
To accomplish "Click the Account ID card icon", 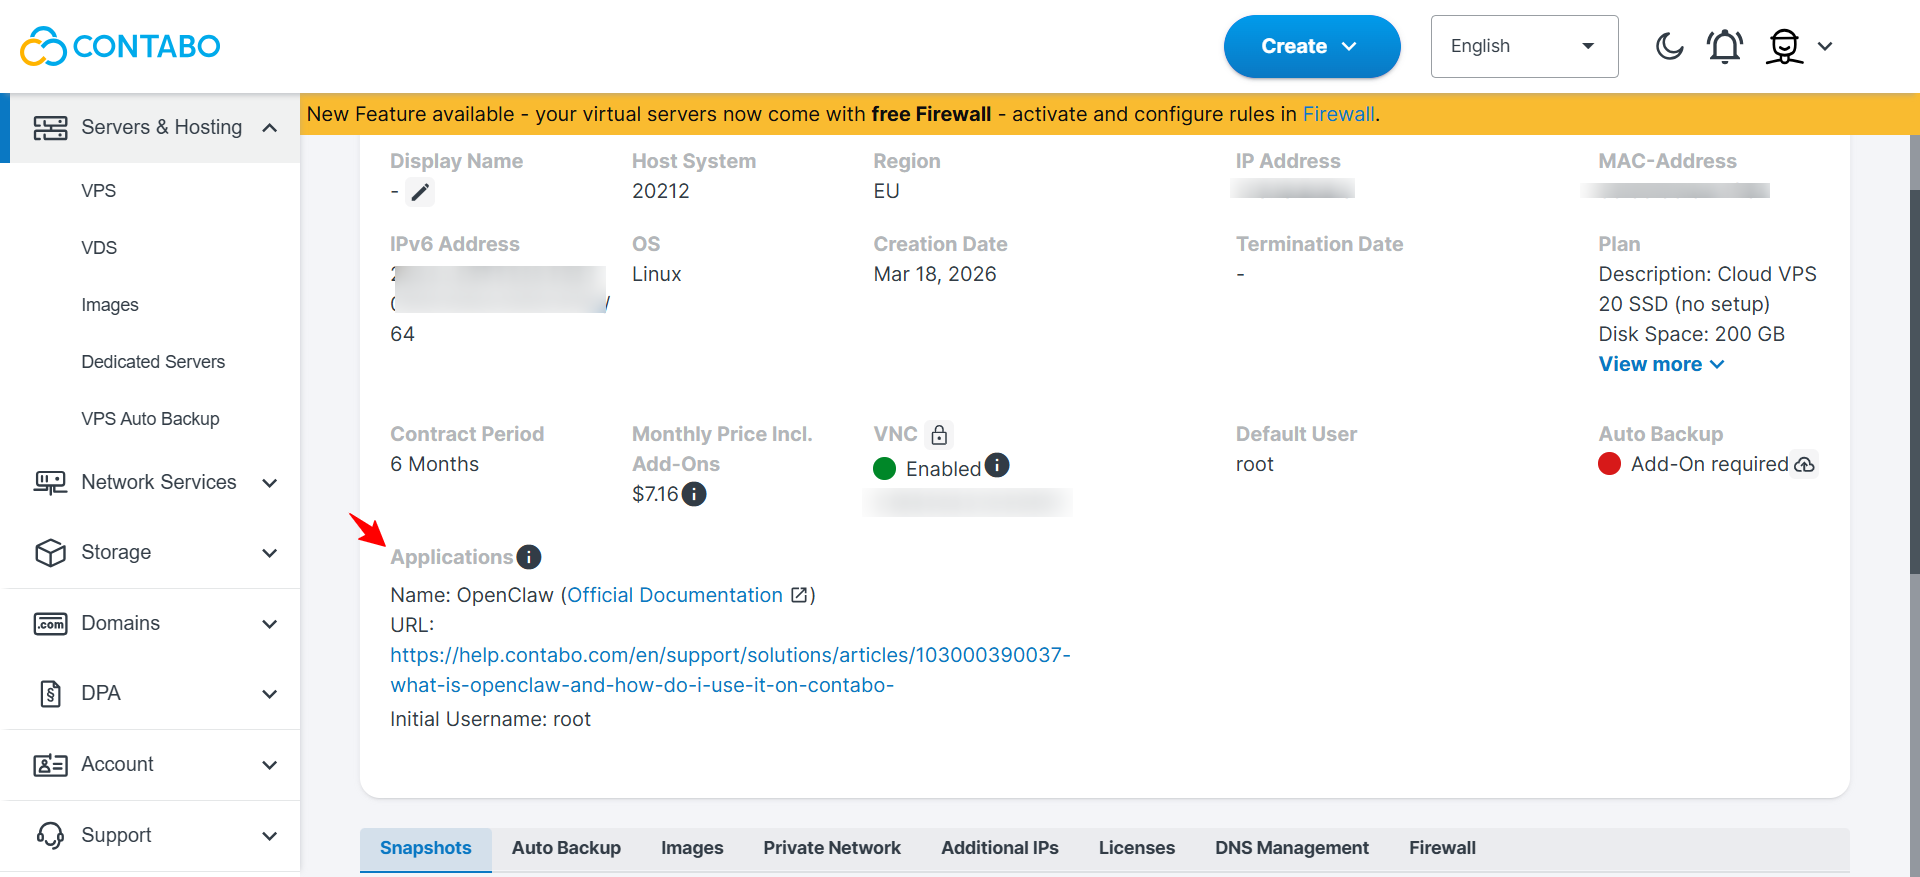I will (51, 765).
